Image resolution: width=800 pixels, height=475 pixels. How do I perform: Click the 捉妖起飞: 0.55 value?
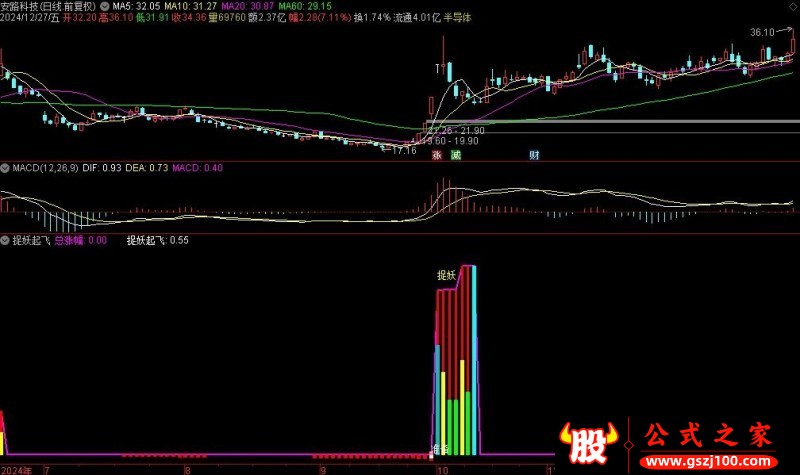point(158,240)
